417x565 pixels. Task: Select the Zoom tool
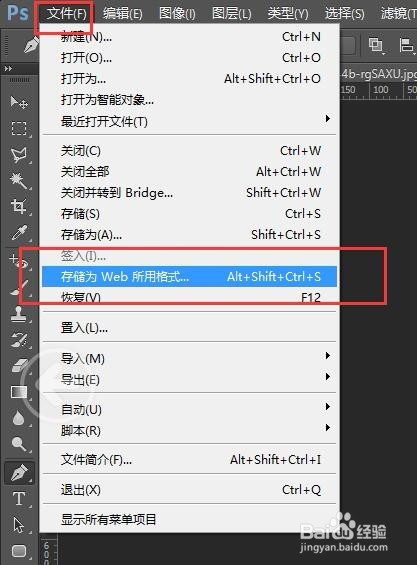[19, 444]
